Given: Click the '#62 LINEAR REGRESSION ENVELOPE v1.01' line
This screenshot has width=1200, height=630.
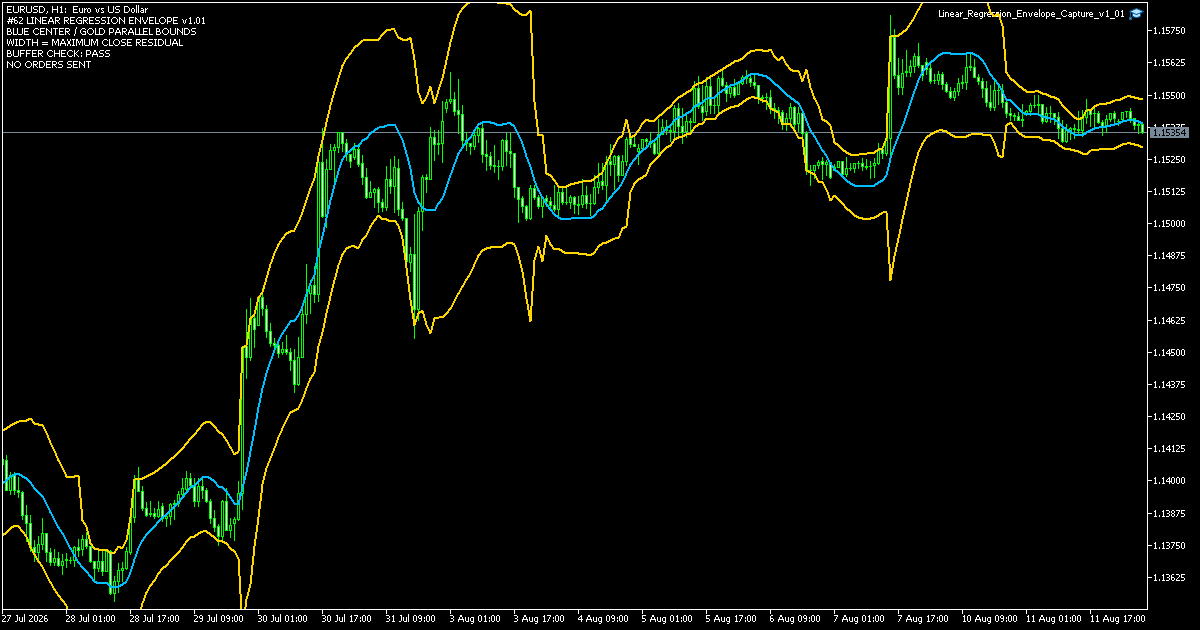Looking at the screenshot, I should [105, 20].
